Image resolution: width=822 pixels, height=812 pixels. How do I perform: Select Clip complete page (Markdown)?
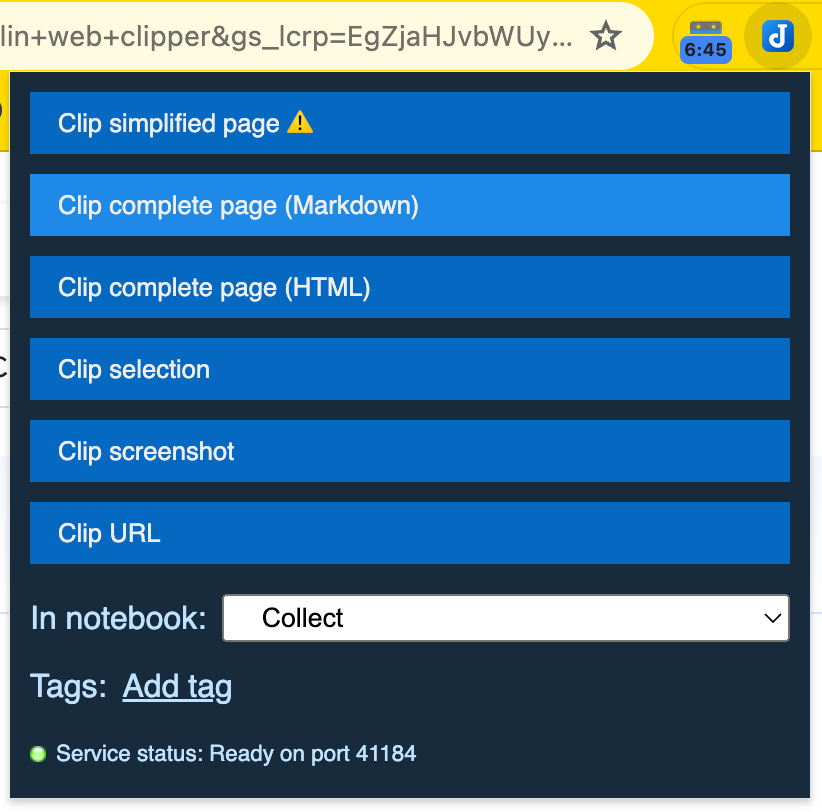click(410, 205)
